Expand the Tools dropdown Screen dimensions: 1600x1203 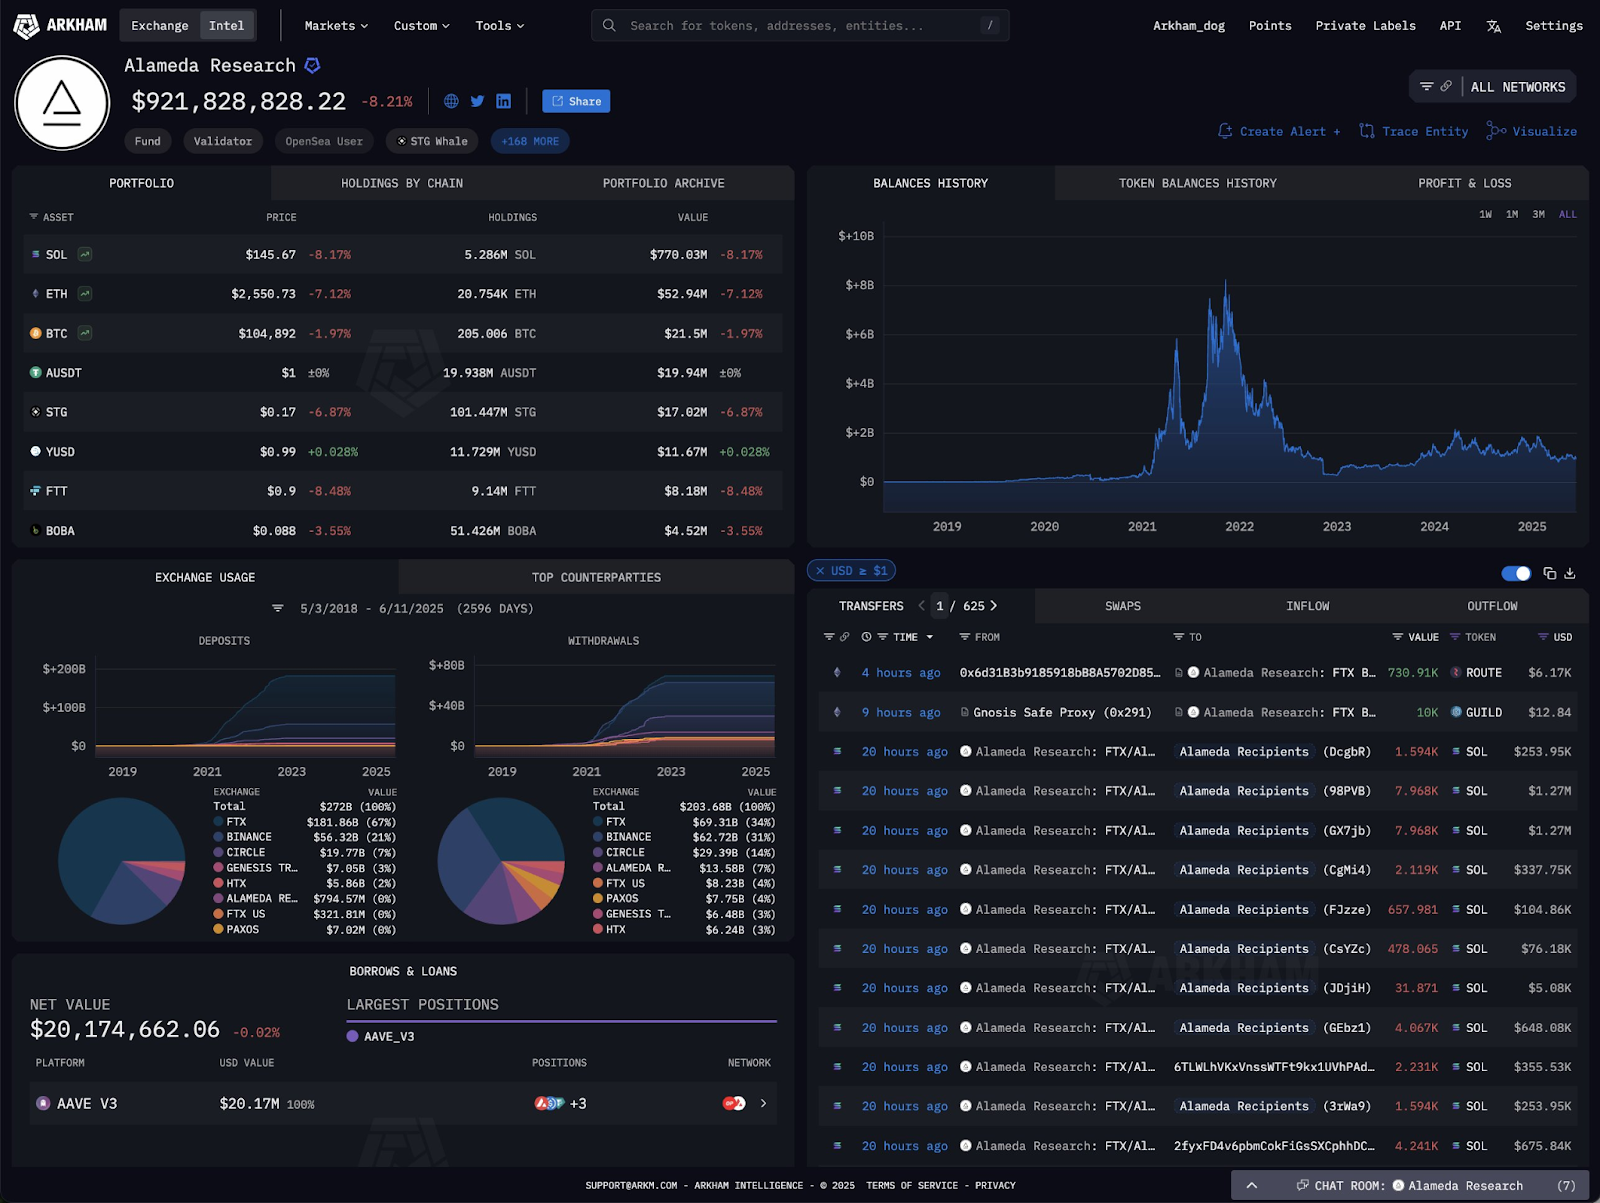coord(498,25)
